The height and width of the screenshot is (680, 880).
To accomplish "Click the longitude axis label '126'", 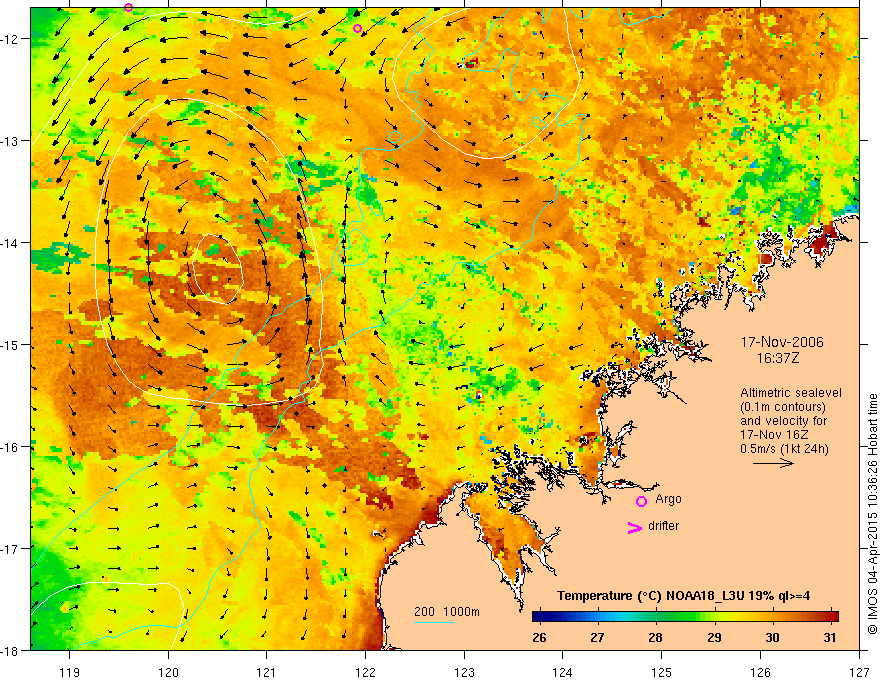I will pyautogui.click(x=760, y=672).
